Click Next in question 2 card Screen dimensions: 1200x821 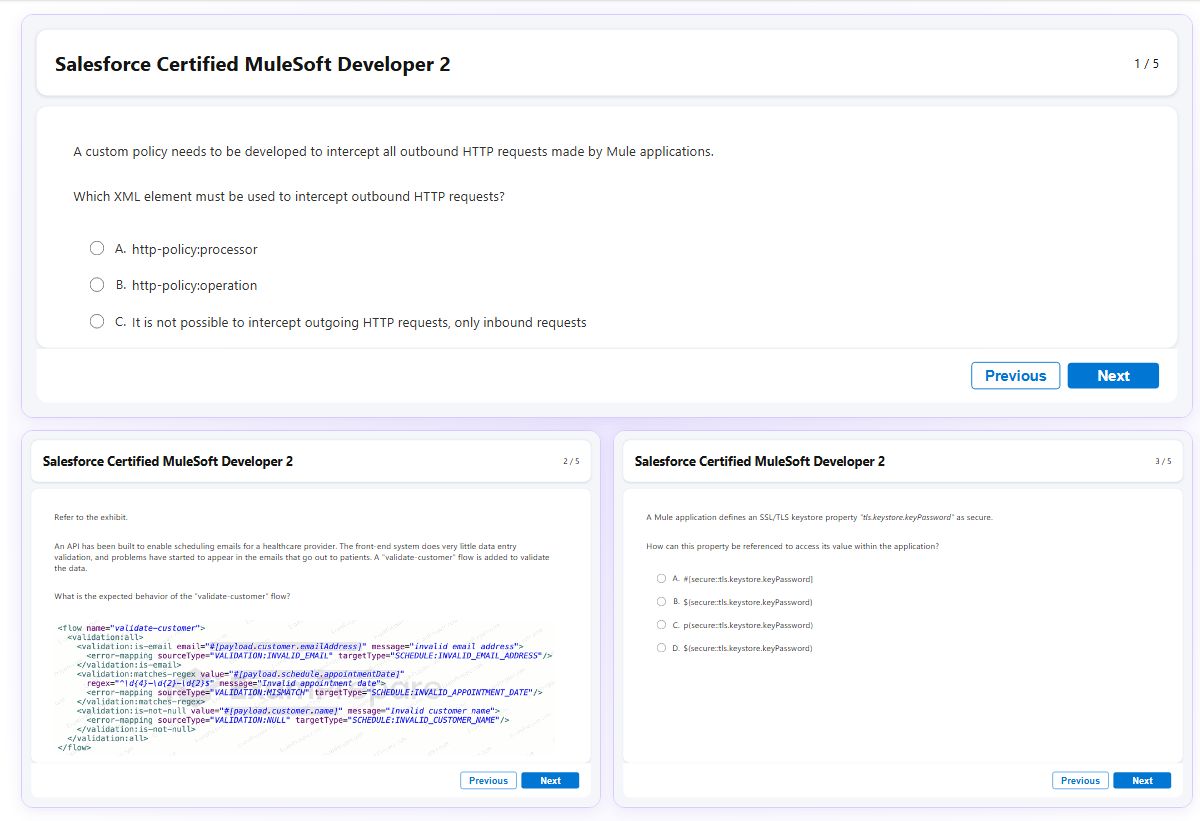[550, 780]
